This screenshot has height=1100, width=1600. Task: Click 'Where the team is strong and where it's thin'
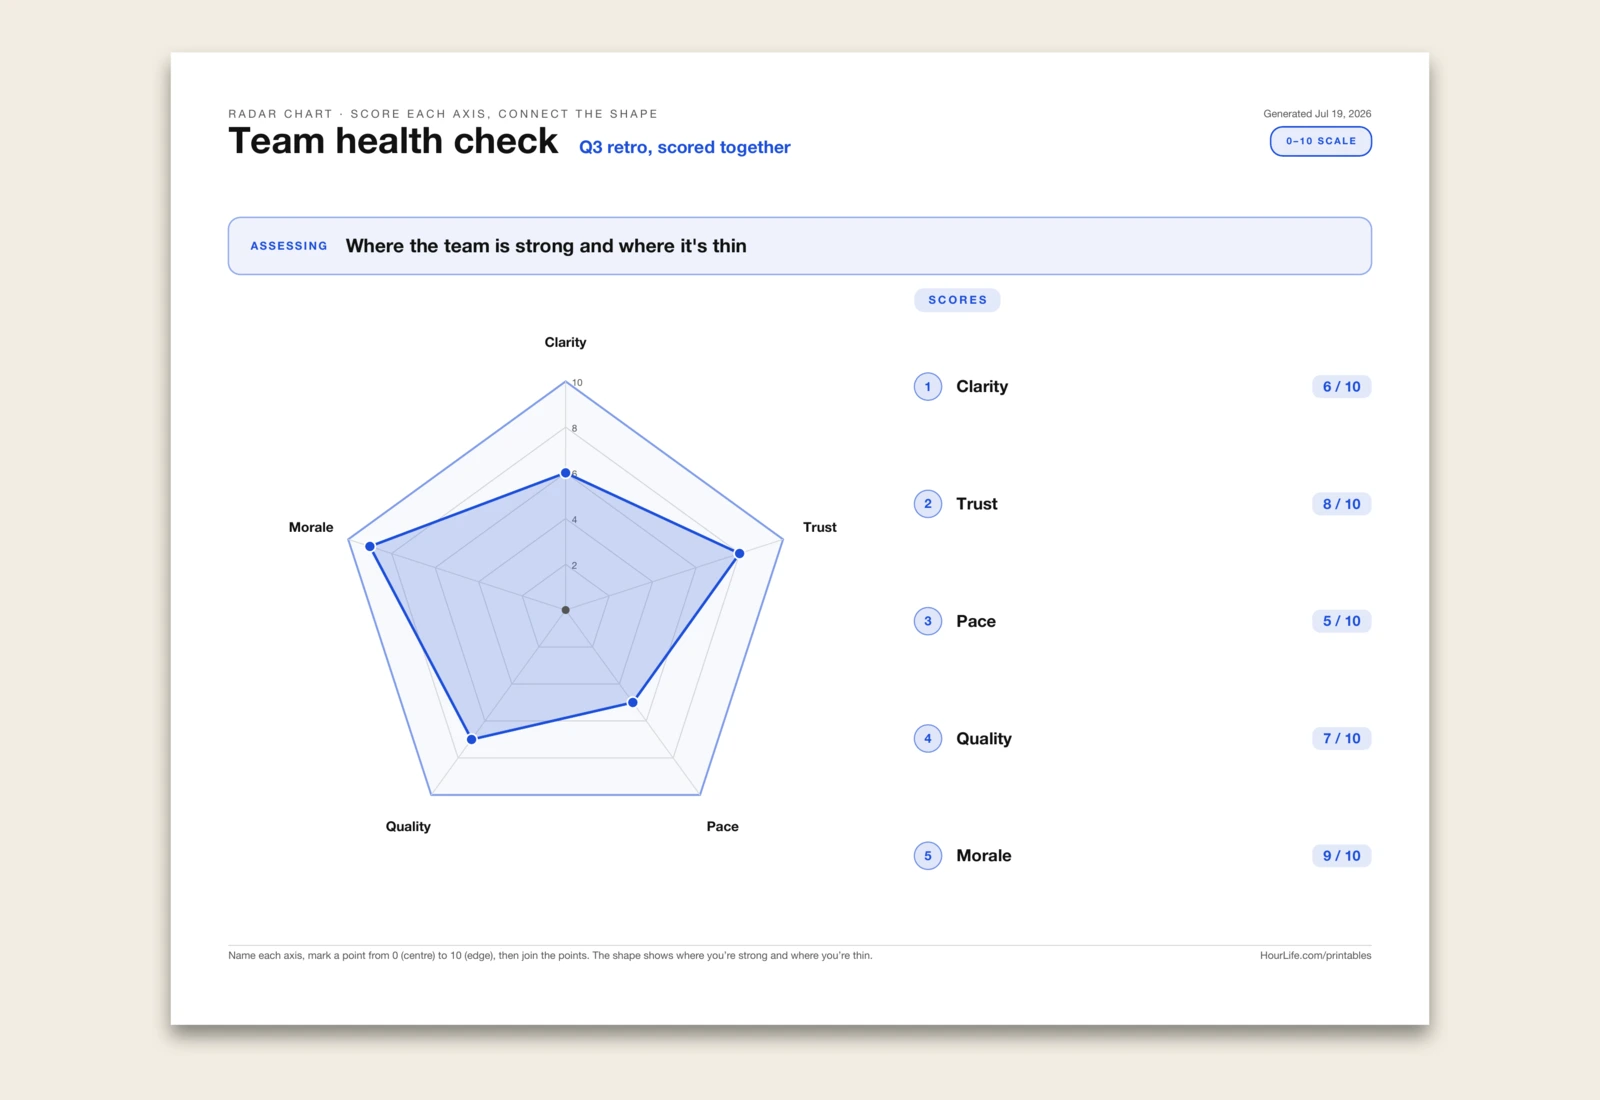pyautogui.click(x=546, y=246)
